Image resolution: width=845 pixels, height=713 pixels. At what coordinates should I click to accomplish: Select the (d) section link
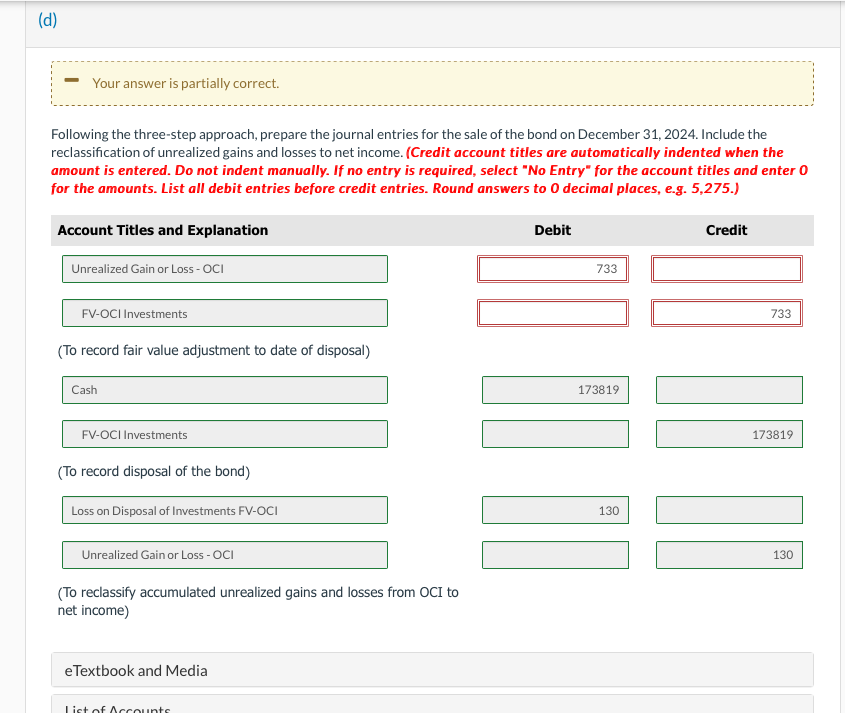45,19
